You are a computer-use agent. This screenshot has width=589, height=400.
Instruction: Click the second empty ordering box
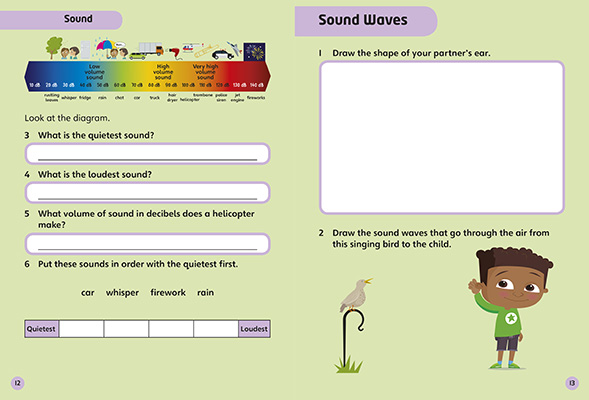tap(126, 329)
